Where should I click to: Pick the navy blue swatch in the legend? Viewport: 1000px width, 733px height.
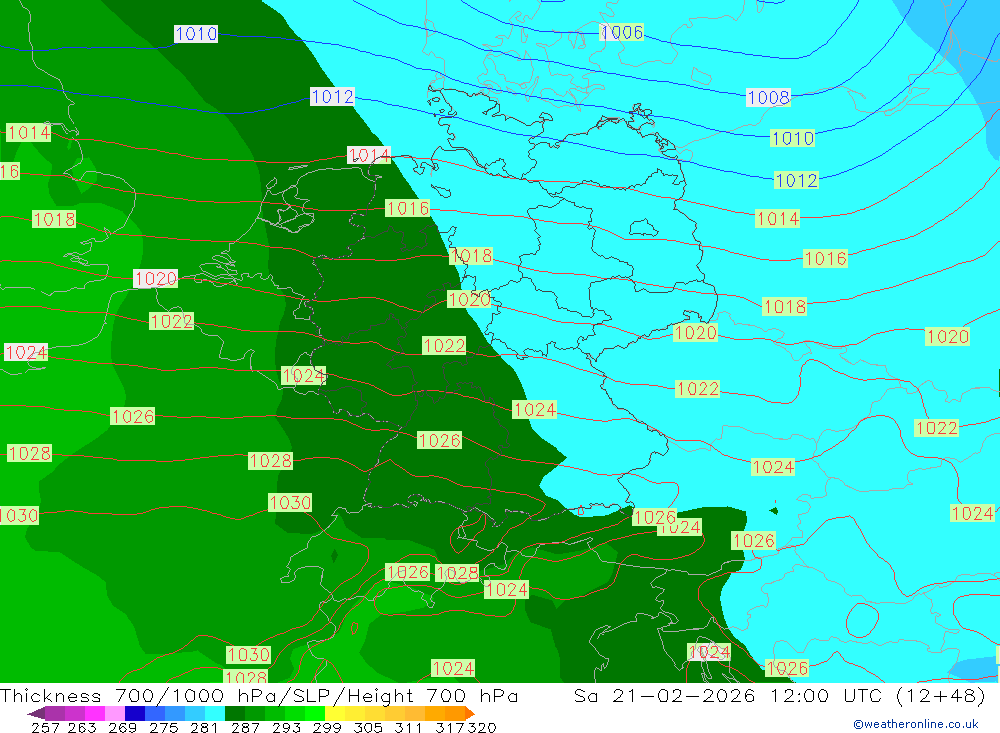(135, 713)
